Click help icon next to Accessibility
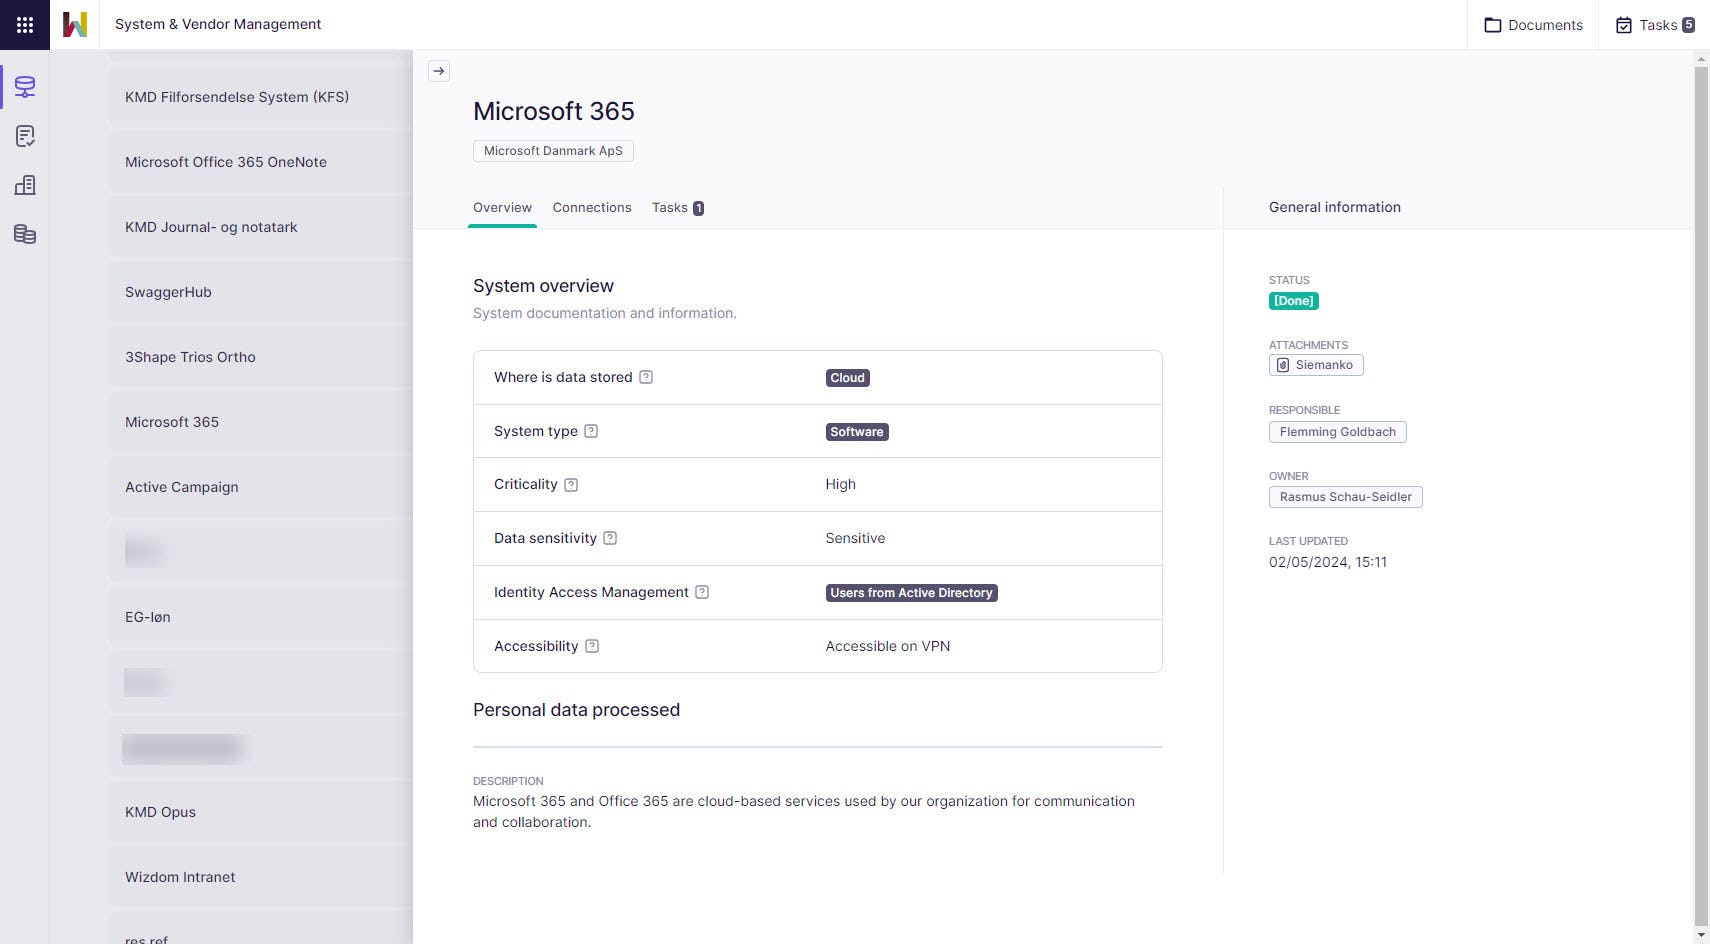Screen dimensions: 1710x944 [592, 646]
